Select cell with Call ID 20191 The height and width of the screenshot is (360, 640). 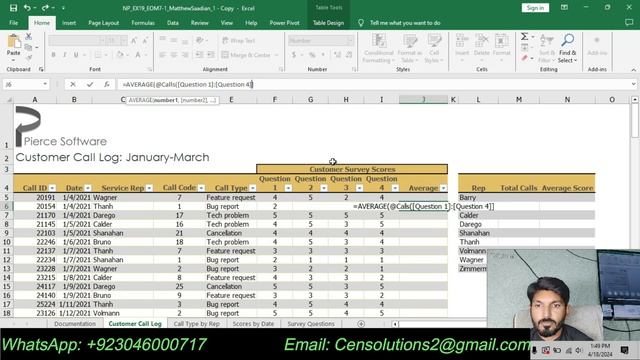tap(35, 197)
